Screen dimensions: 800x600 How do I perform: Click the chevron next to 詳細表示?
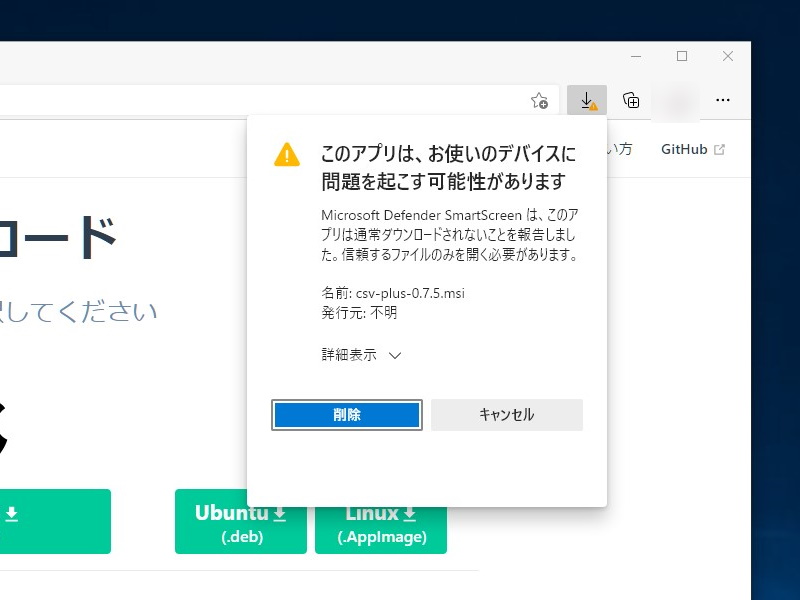(394, 355)
